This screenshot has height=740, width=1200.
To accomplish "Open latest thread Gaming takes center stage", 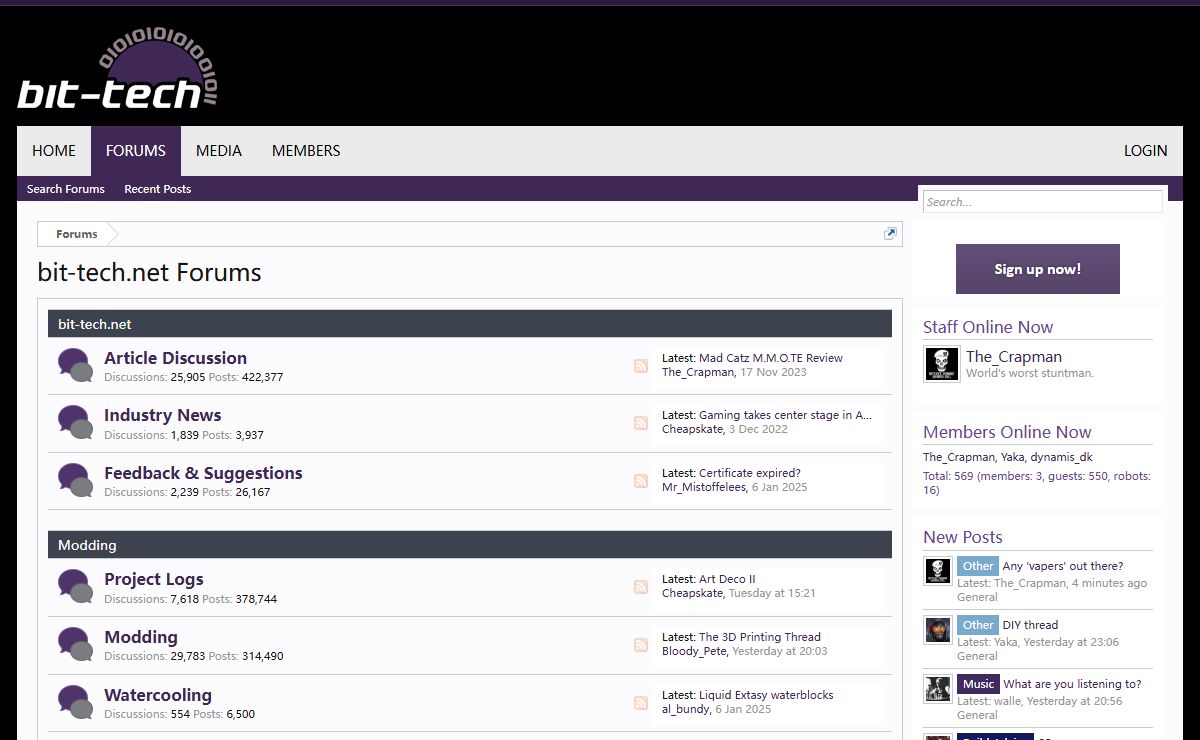I will click(x=785, y=415).
